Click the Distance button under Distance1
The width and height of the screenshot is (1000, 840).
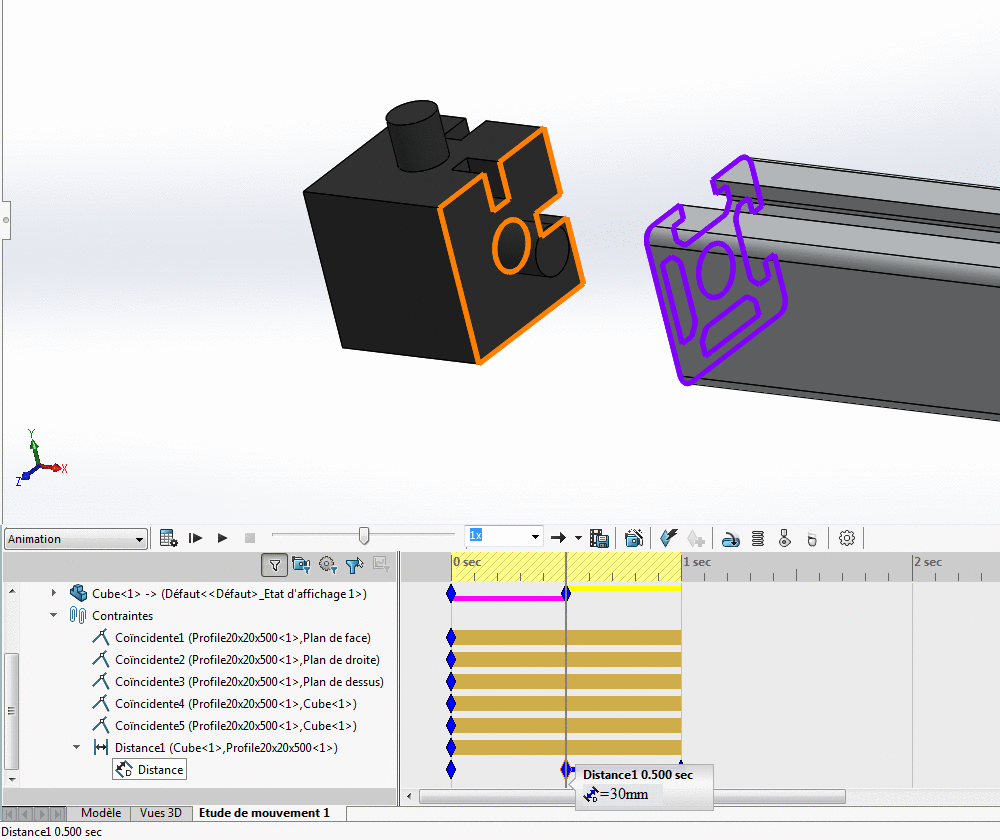tap(149, 769)
